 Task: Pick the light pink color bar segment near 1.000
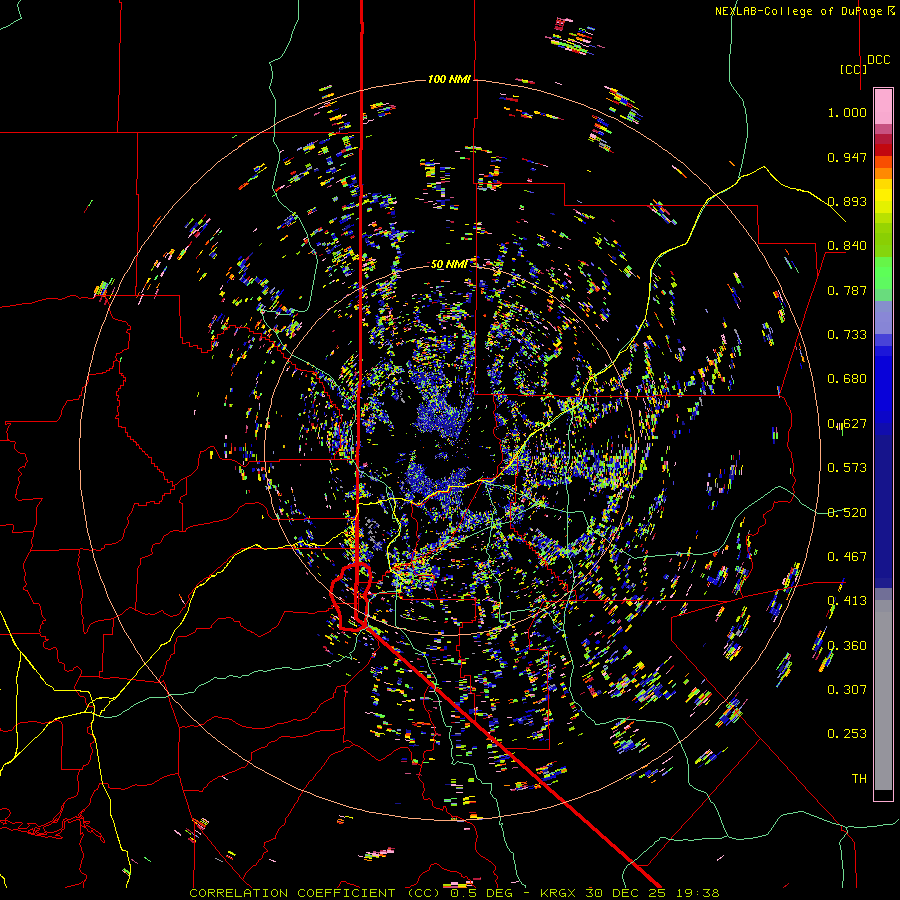pyautogui.click(x=883, y=106)
